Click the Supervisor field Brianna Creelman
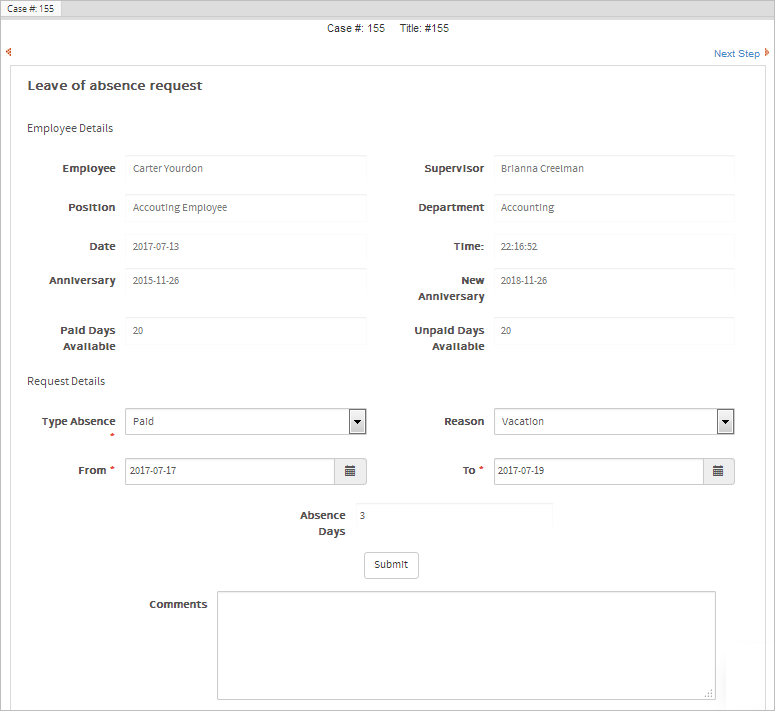 (614, 169)
